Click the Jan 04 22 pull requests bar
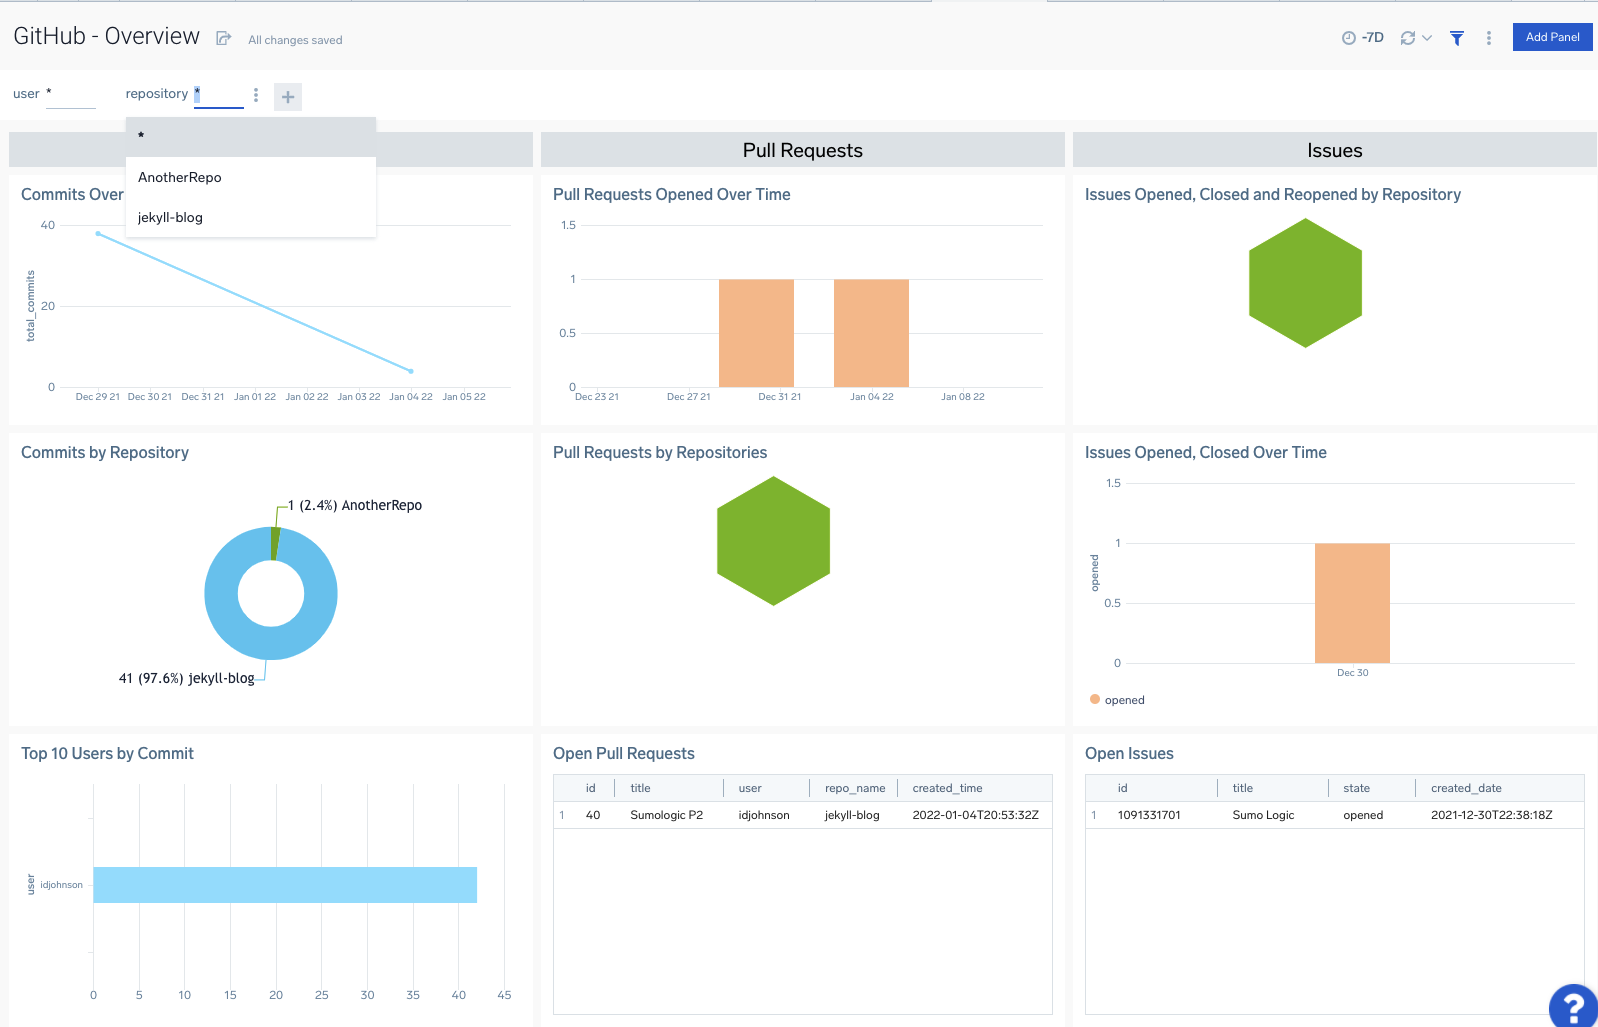The image size is (1598, 1027). (x=871, y=333)
